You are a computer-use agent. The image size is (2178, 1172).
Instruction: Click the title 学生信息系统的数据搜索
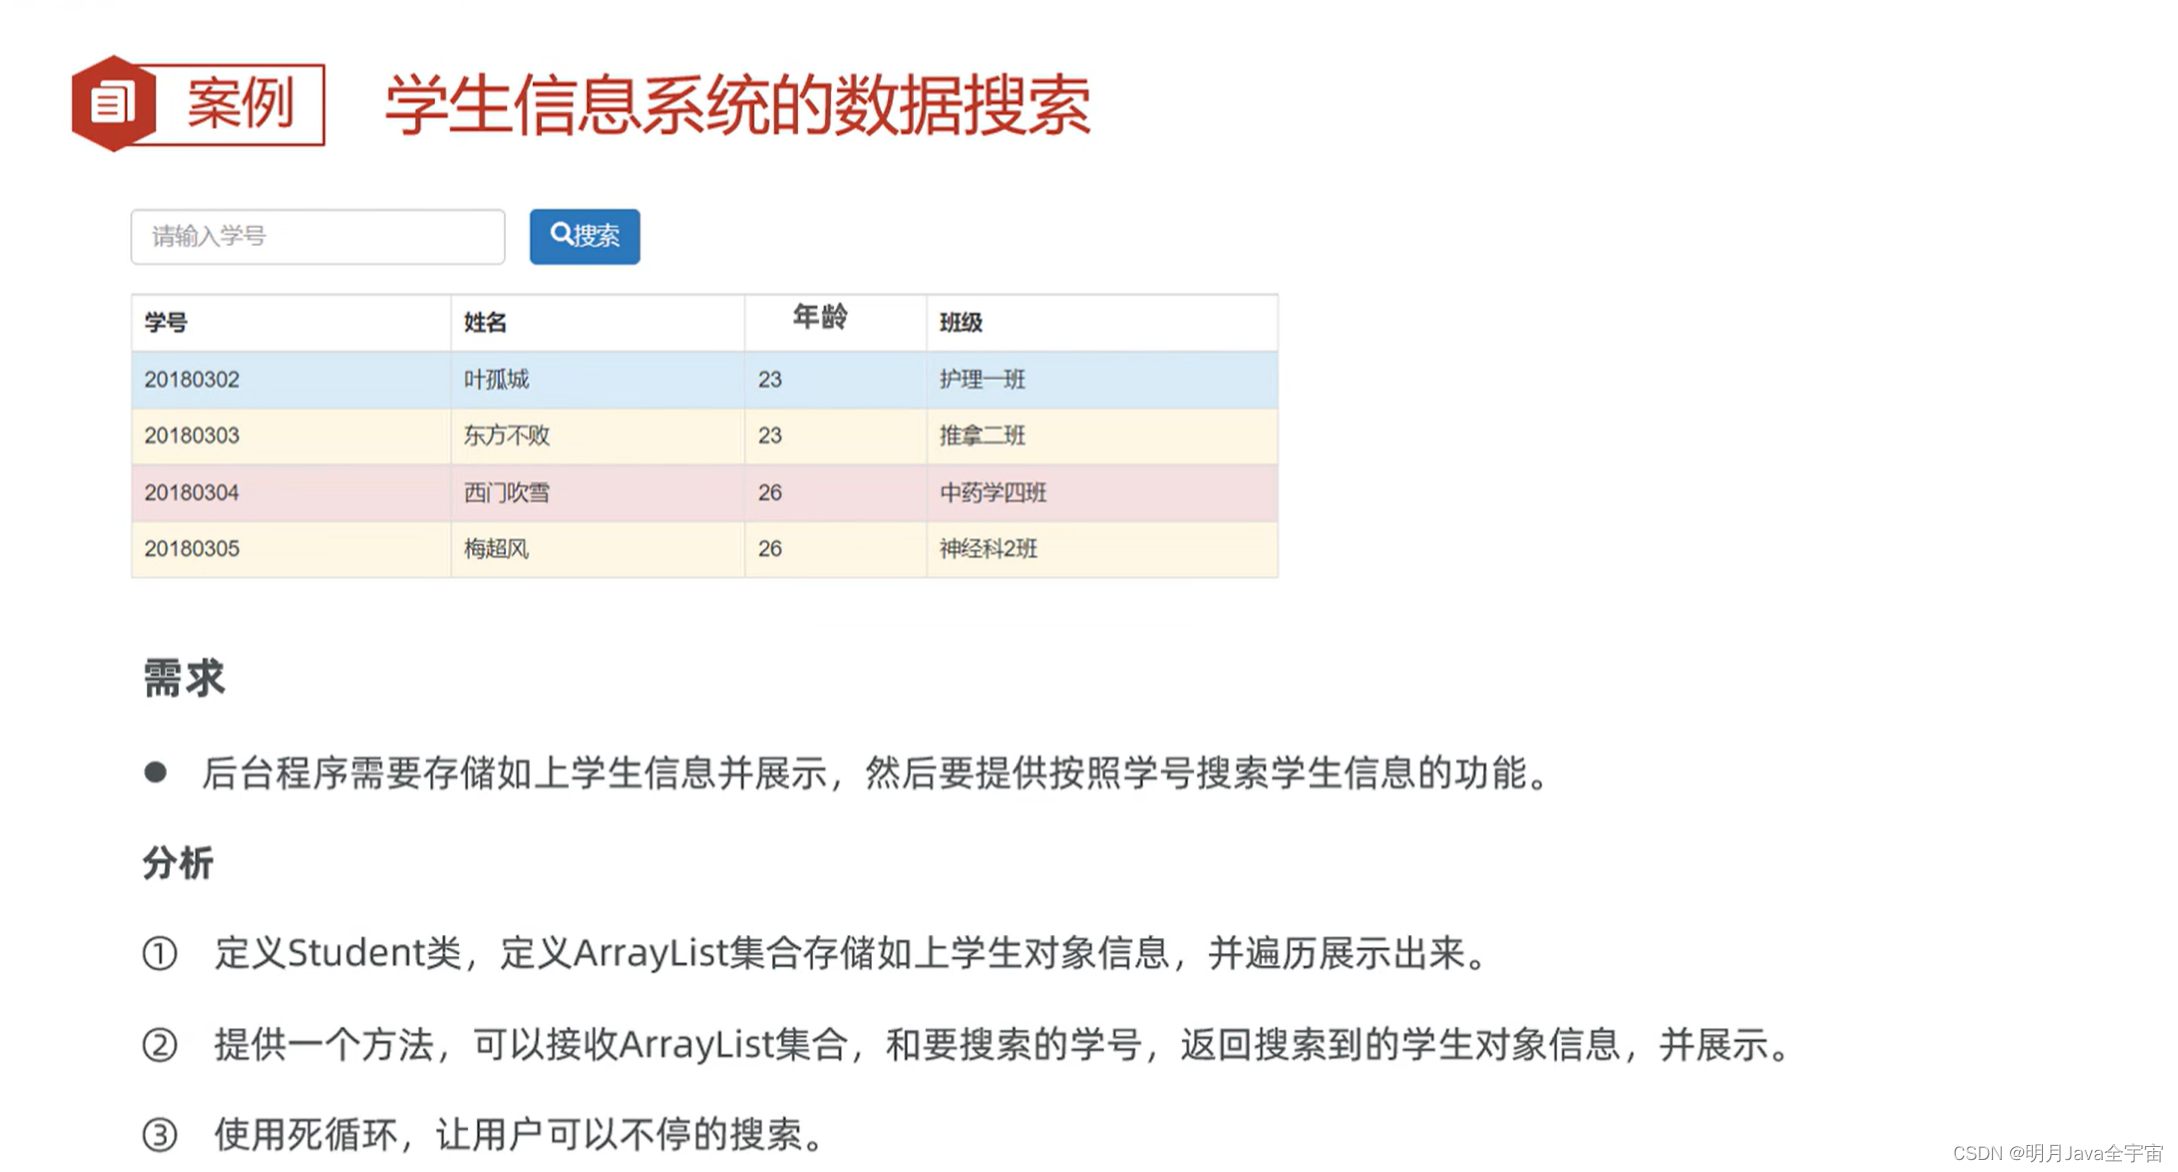coord(738,104)
